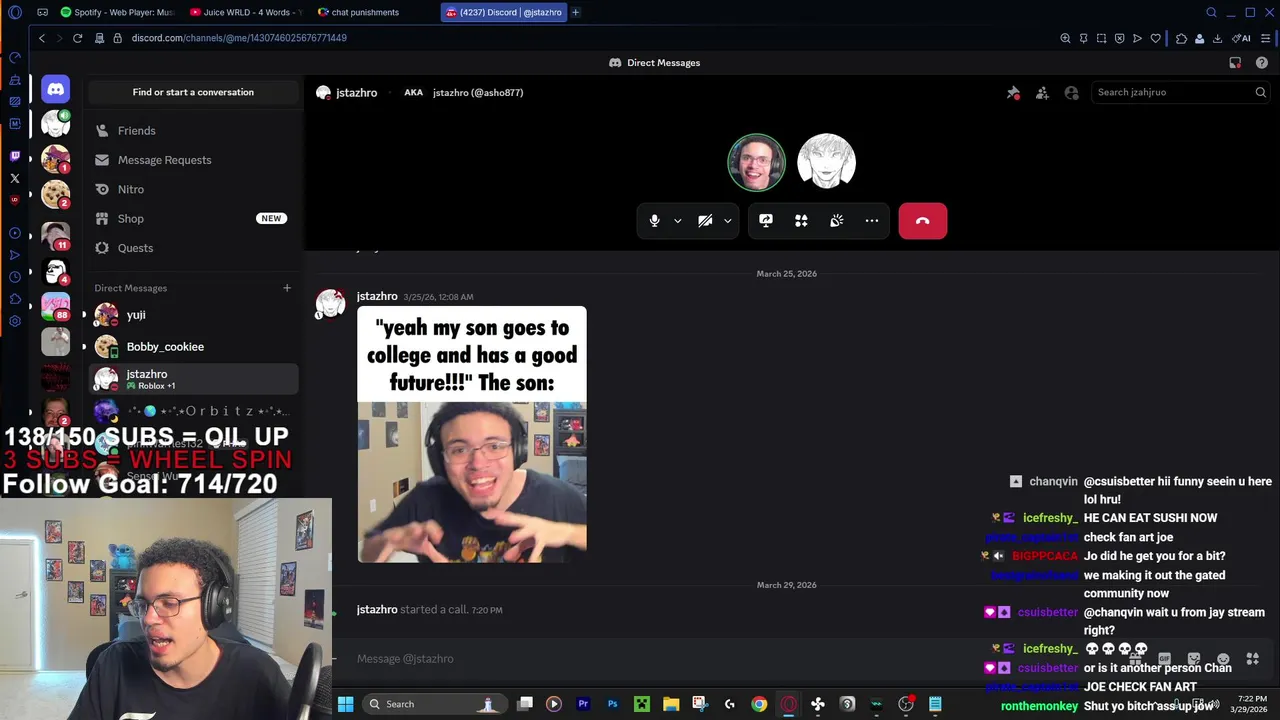Open pinned messages for jstazhro
The width and height of the screenshot is (1280, 720).
1013,92
